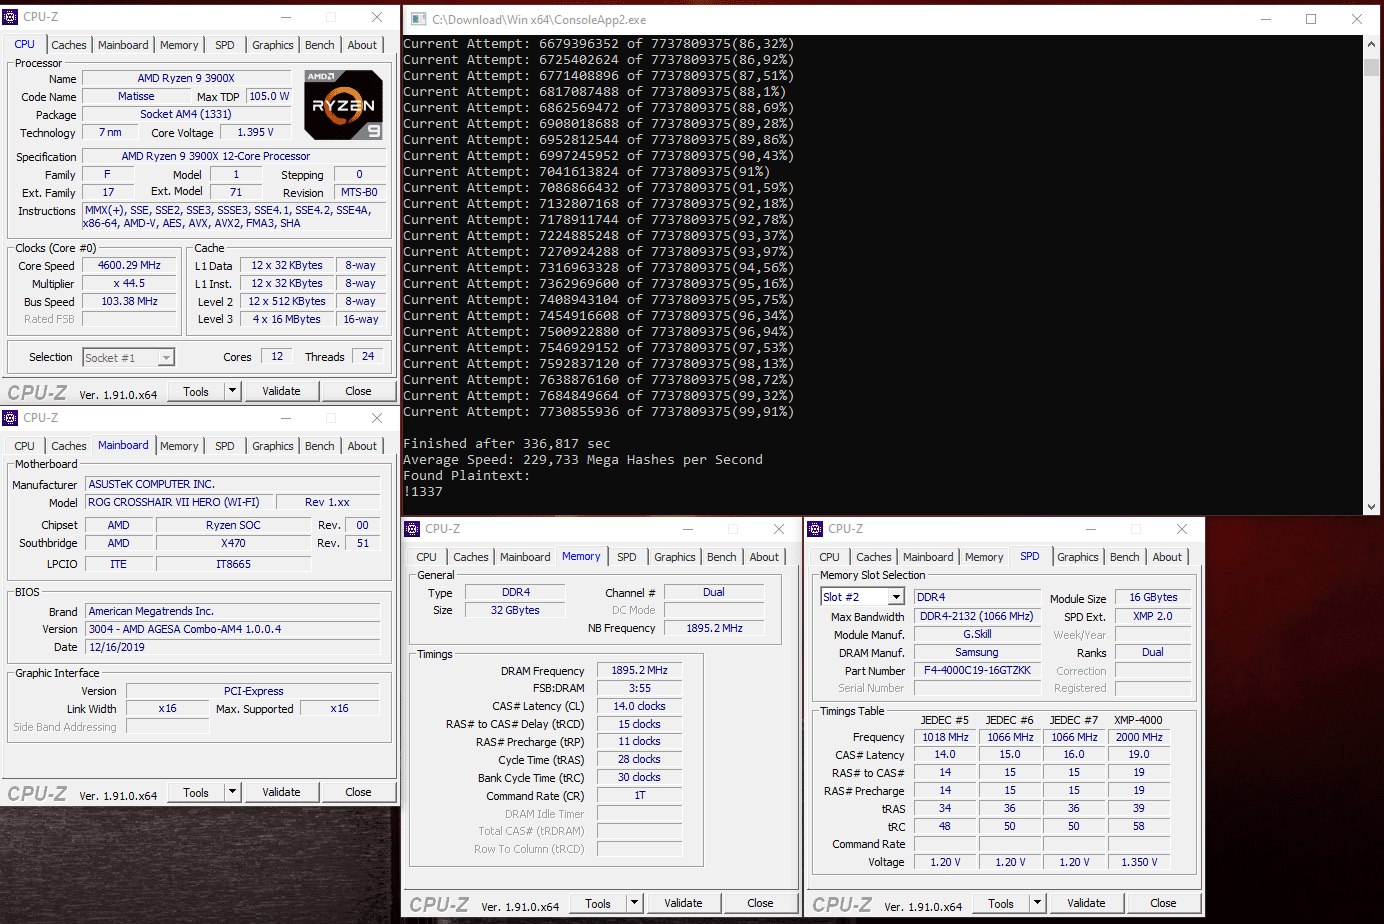Click the Module Size value 16 GBytes

click(x=1153, y=597)
